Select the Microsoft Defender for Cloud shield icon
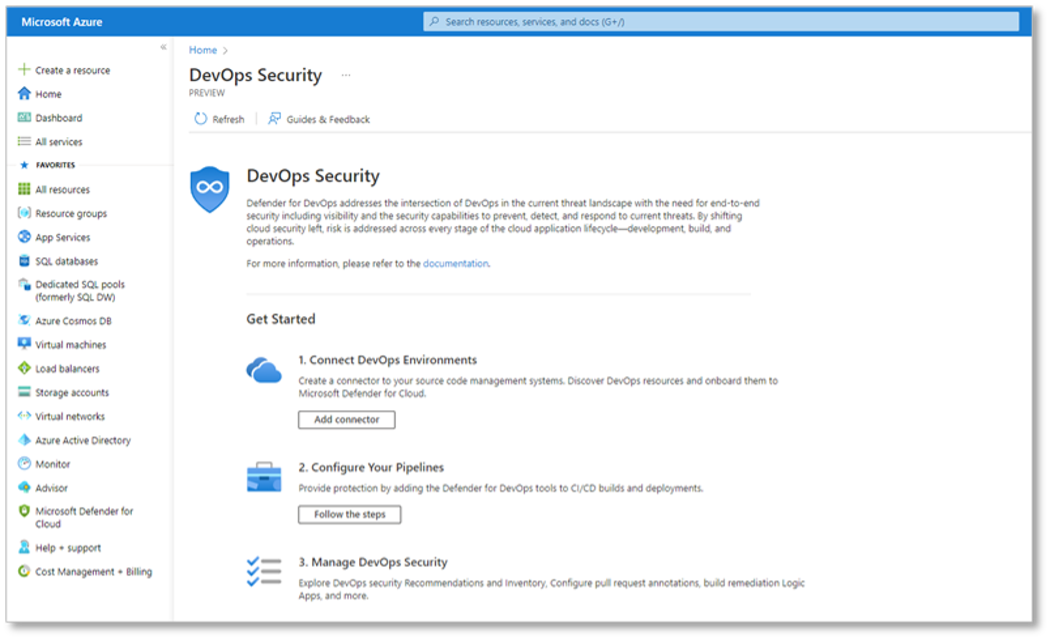The width and height of the screenshot is (1054, 641). [25, 511]
